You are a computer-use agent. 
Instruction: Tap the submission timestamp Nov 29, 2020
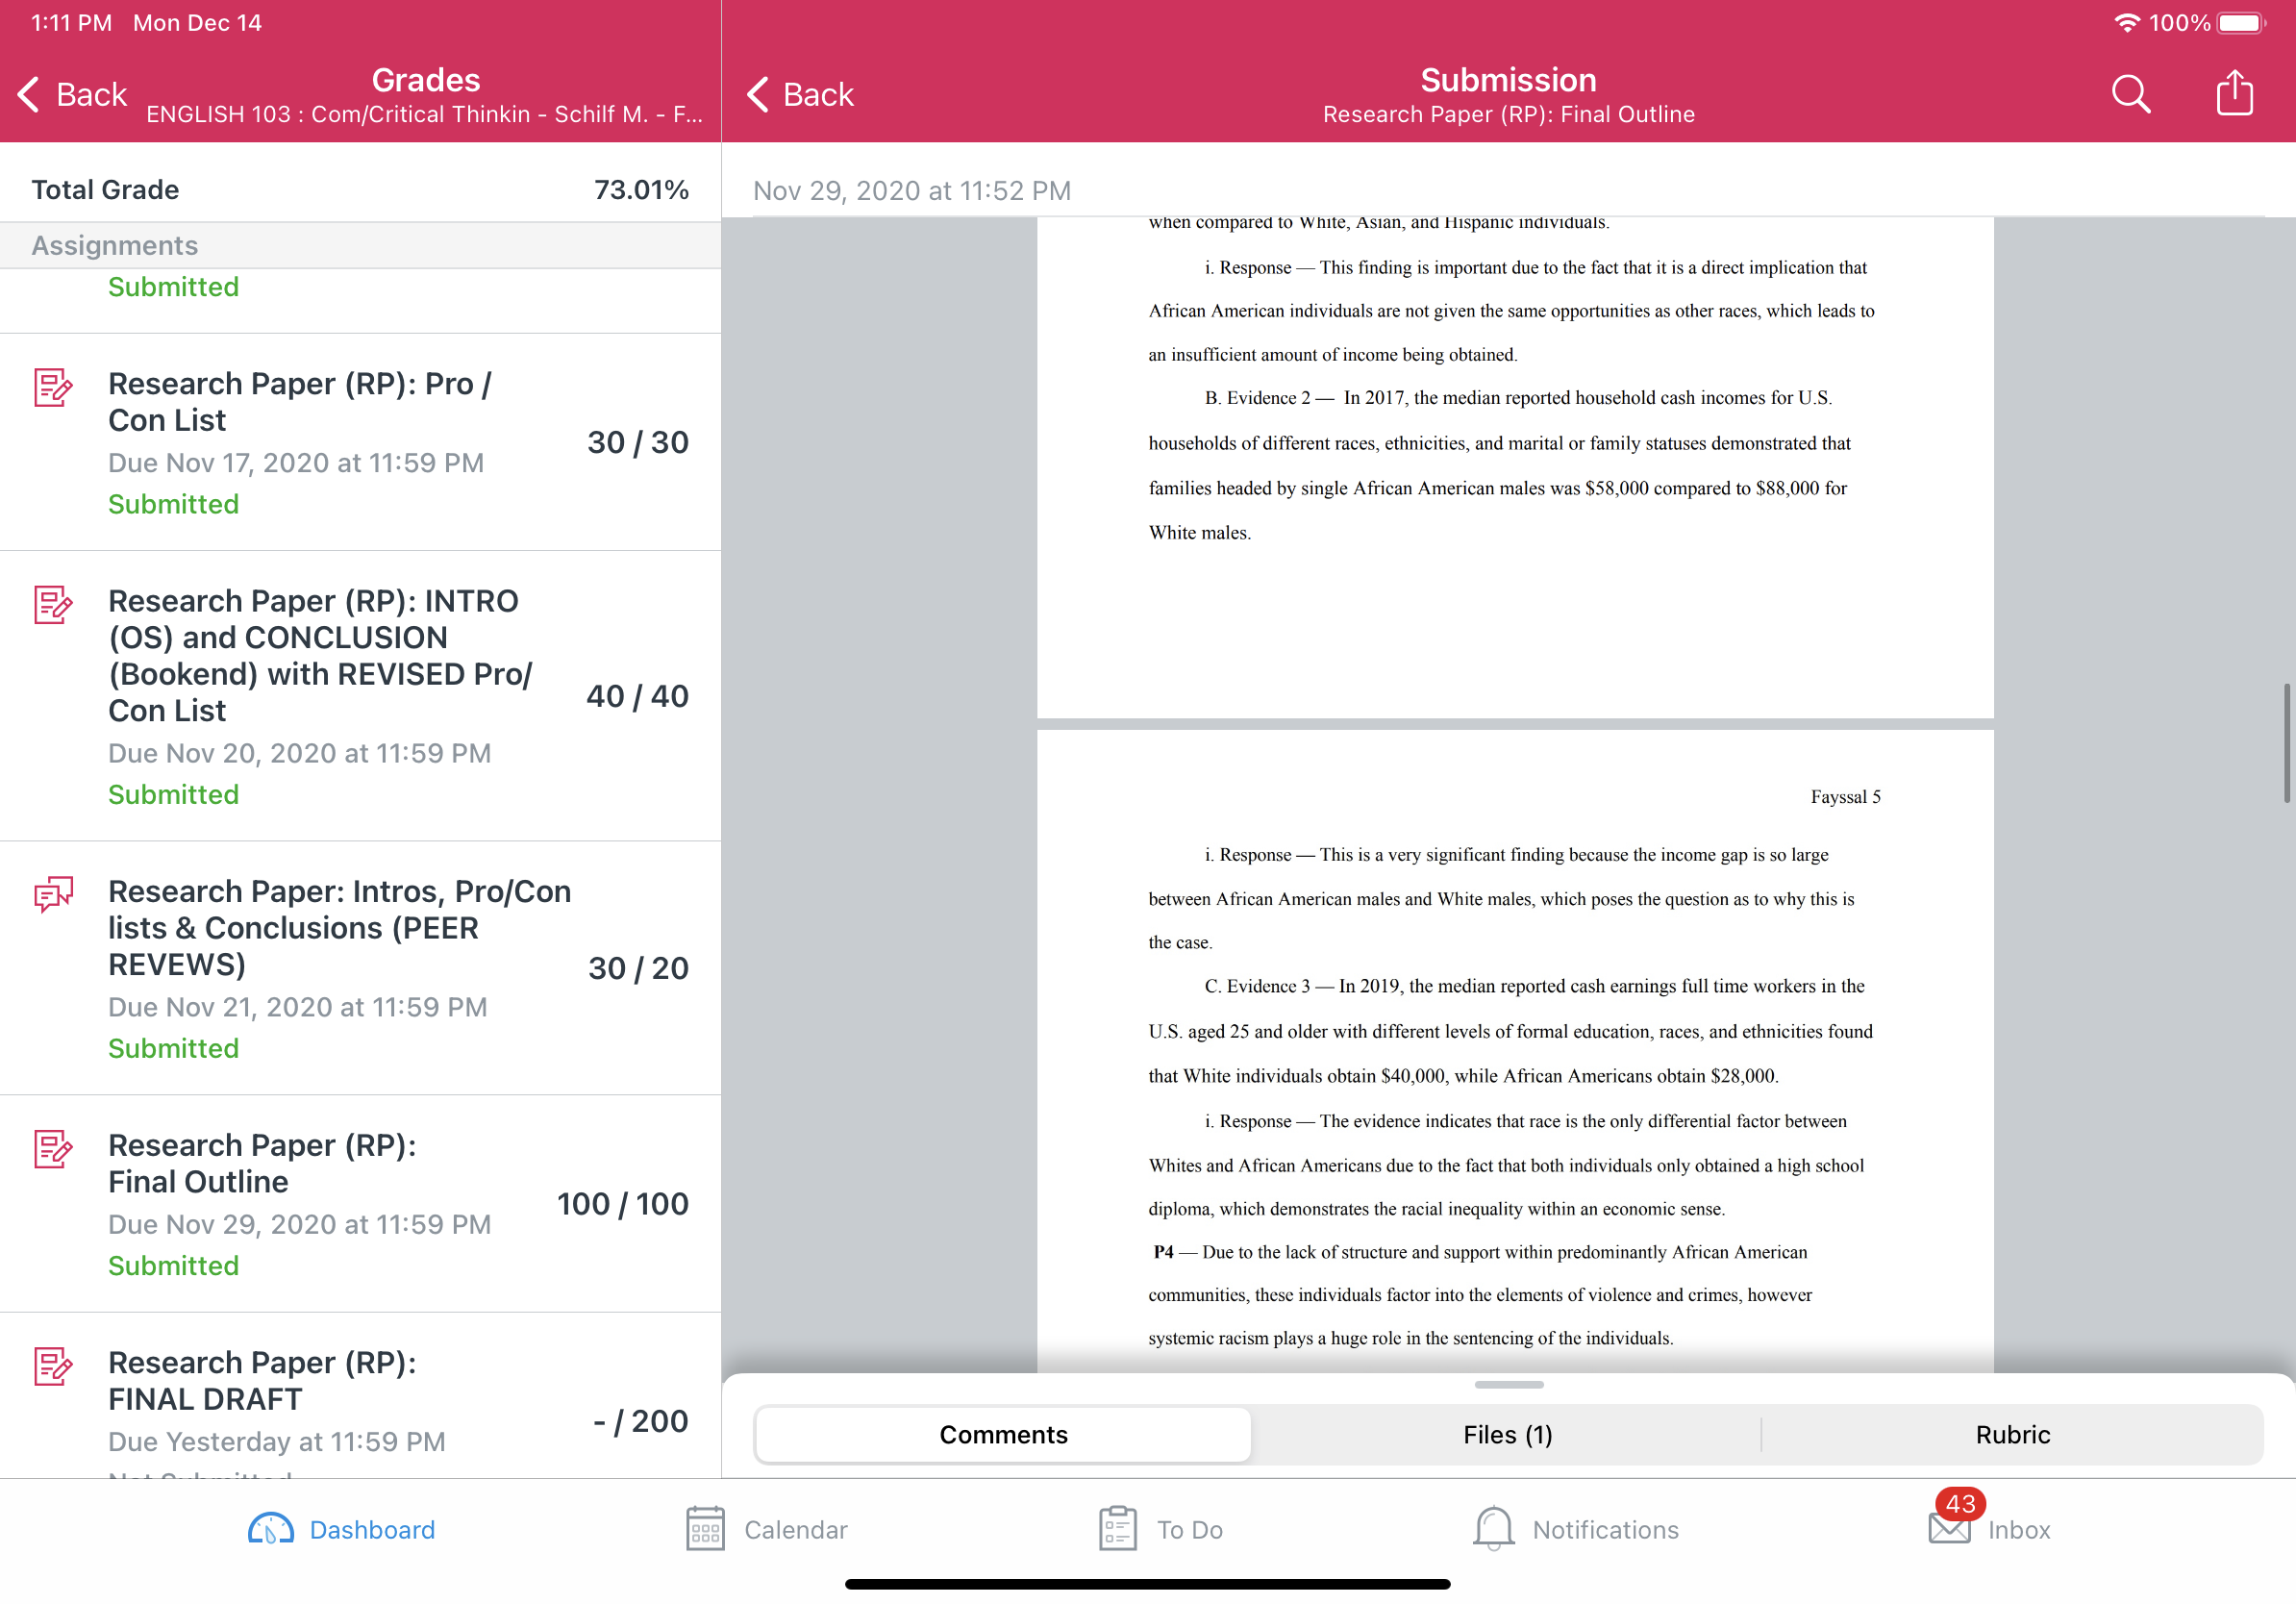pyautogui.click(x=911, y=190)
